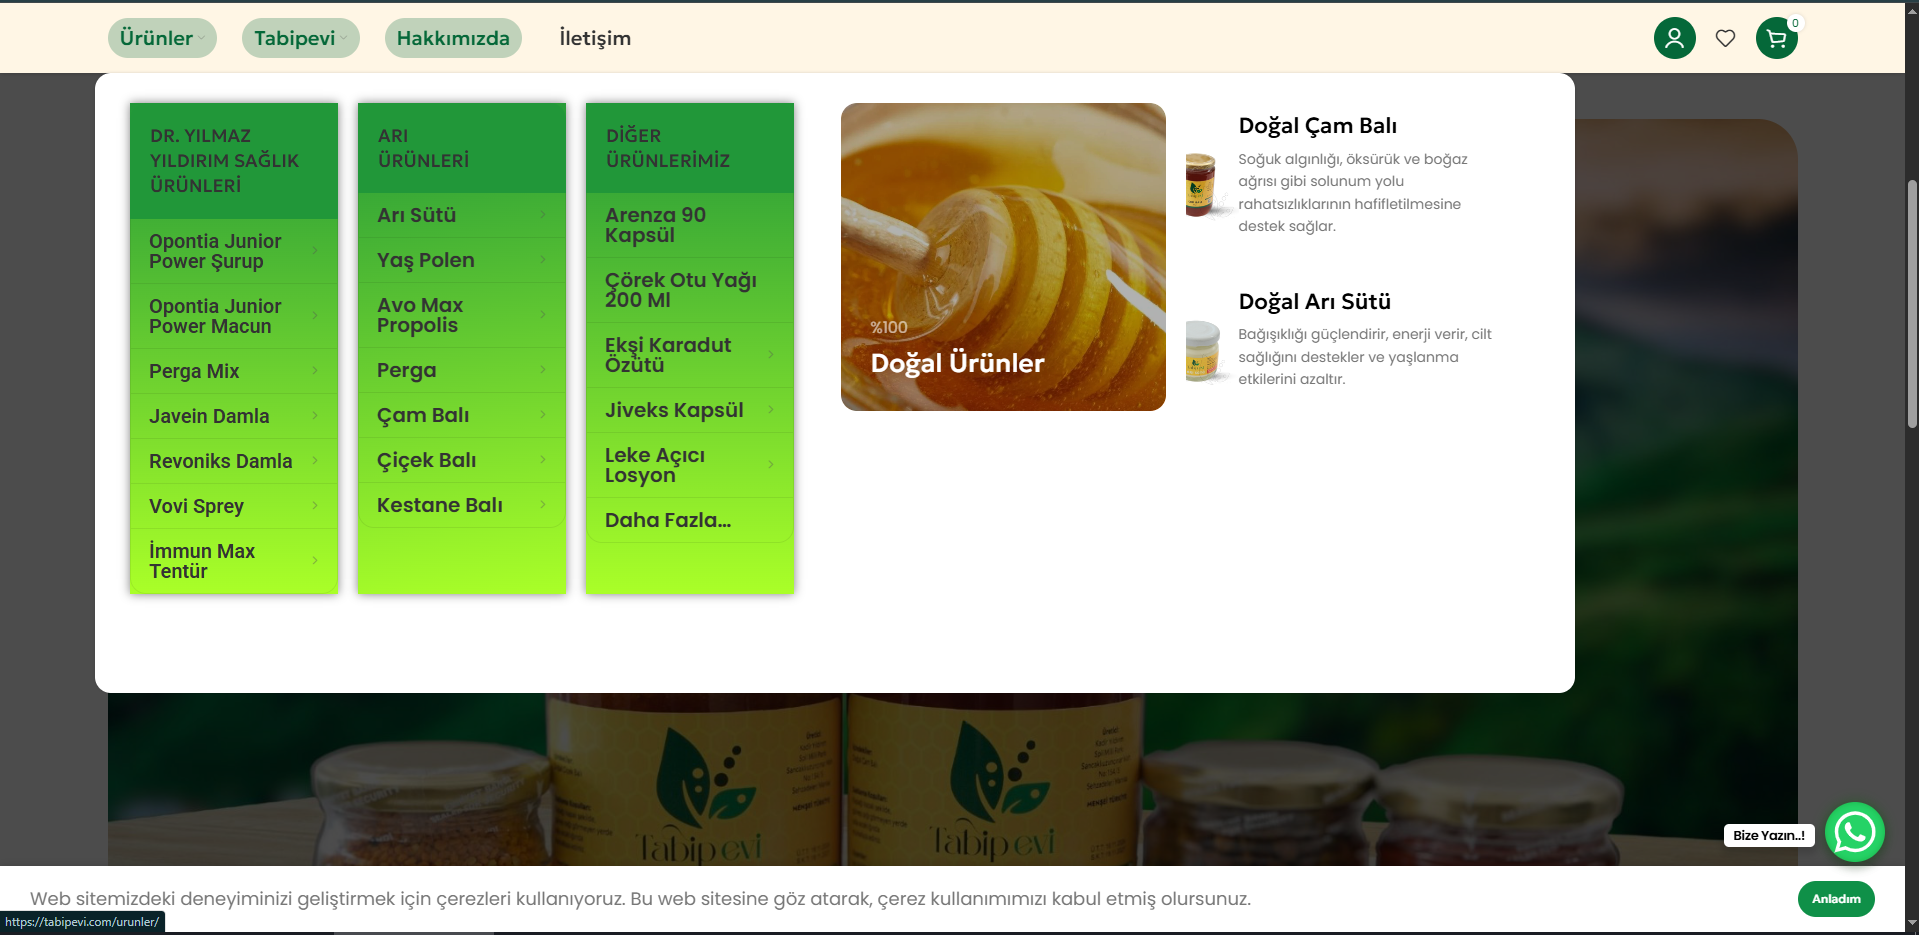Open Opontia Junior Power Şurup
This screenshot has width=1919, height=935.
click(215, 251)
